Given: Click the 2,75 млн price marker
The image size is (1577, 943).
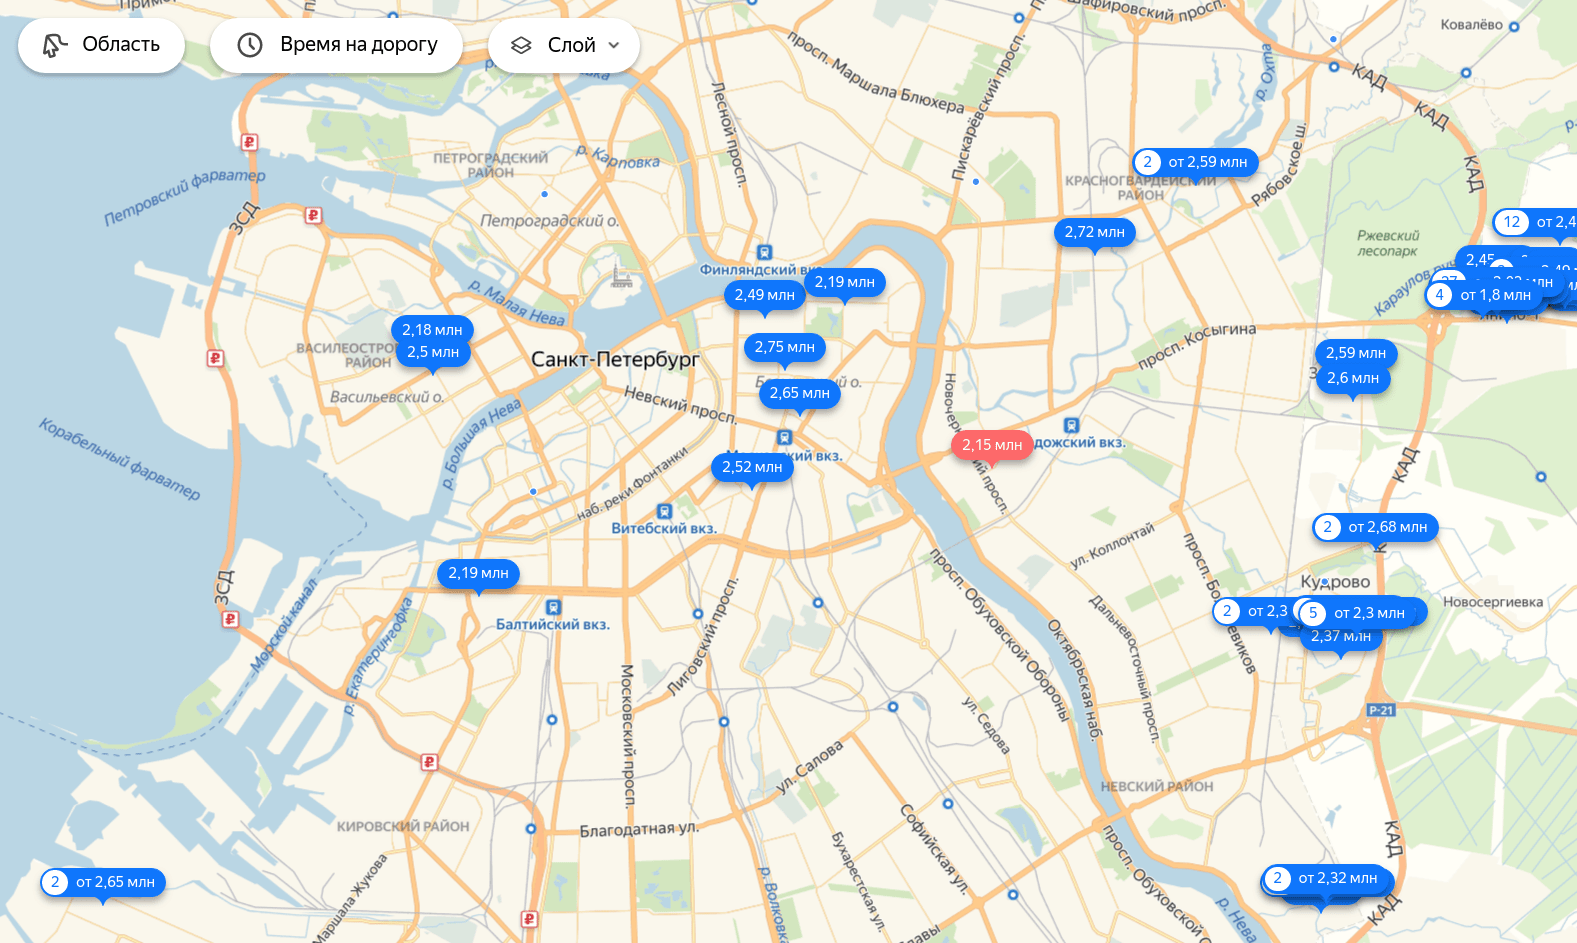Looking at the screenshot, I should coord(784,347).
